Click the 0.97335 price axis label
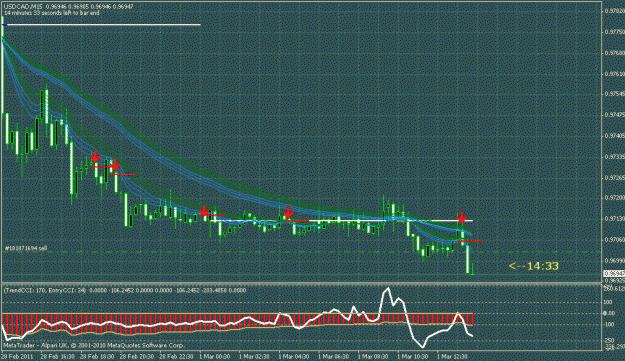This screenshot has height=361, width=625. [614, 157]
